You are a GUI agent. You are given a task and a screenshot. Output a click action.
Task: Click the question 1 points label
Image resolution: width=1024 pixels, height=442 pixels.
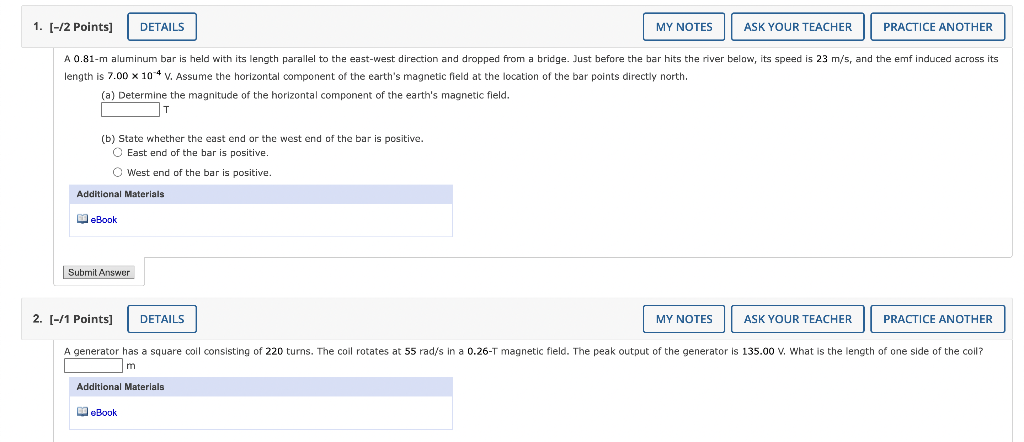(72, 27)
